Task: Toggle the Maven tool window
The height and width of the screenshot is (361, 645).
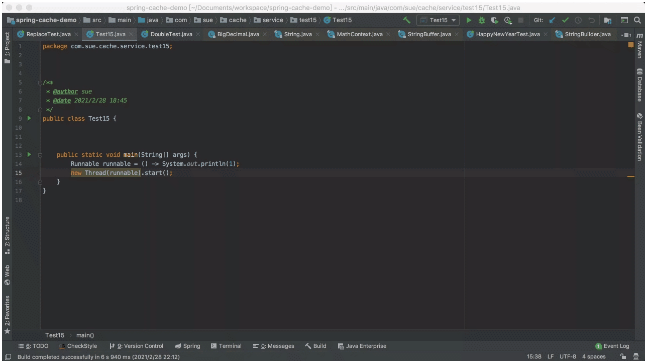Action: (x=640, y=46)
